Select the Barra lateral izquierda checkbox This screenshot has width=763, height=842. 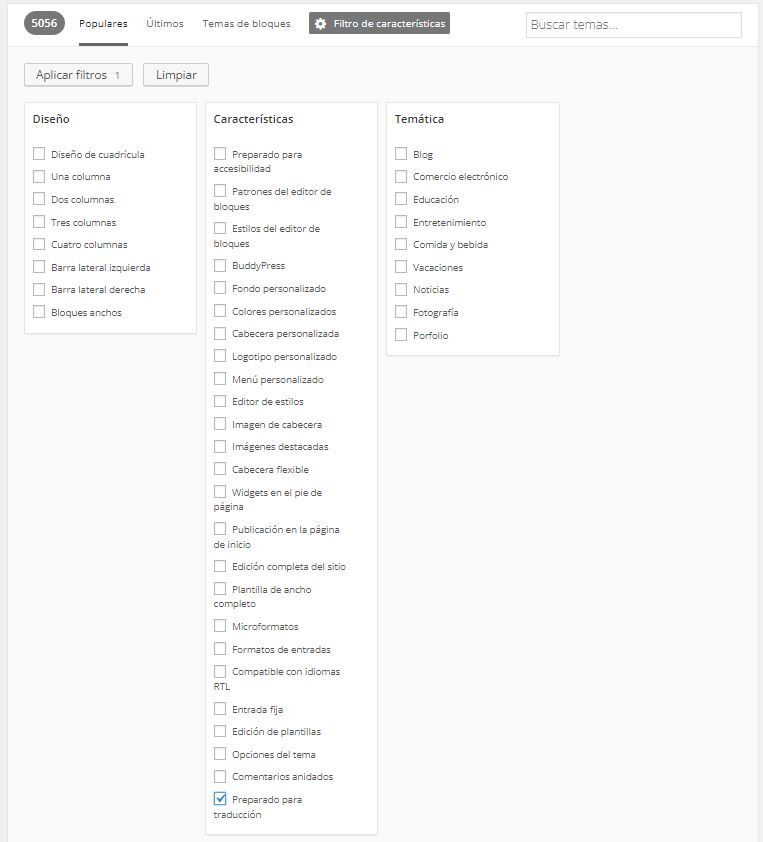(x=39, y=267)
